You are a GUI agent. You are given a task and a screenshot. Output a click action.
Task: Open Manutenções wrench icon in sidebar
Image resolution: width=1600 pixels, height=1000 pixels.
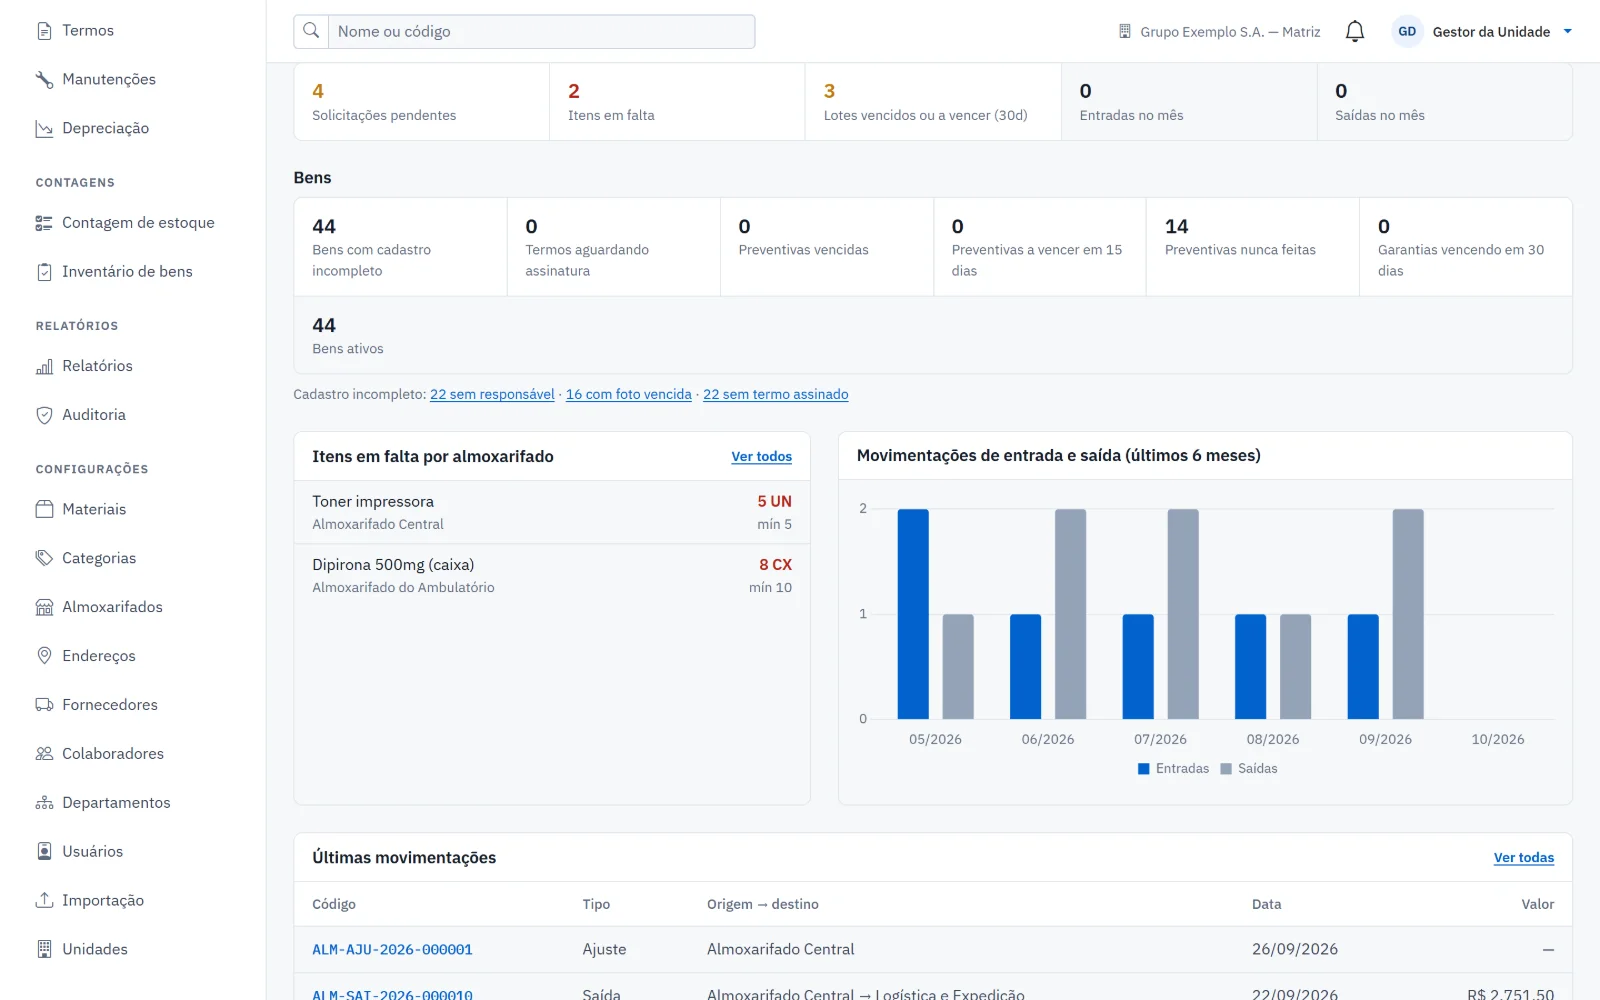click(x=44, y=80)
